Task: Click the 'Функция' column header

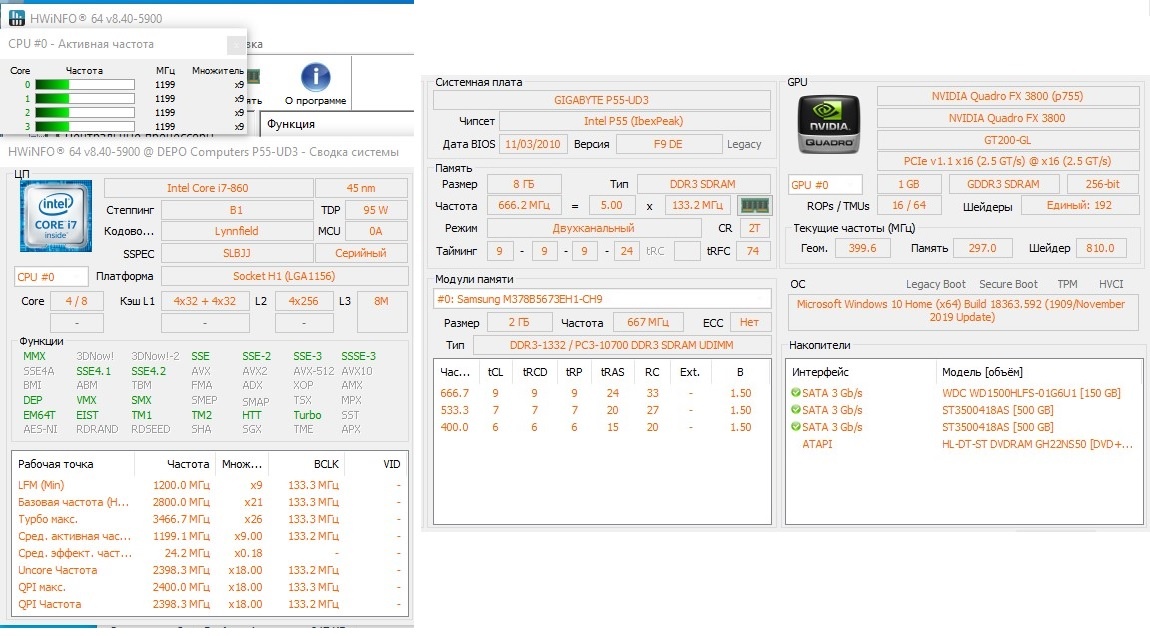Action: [x=292, y=124]
